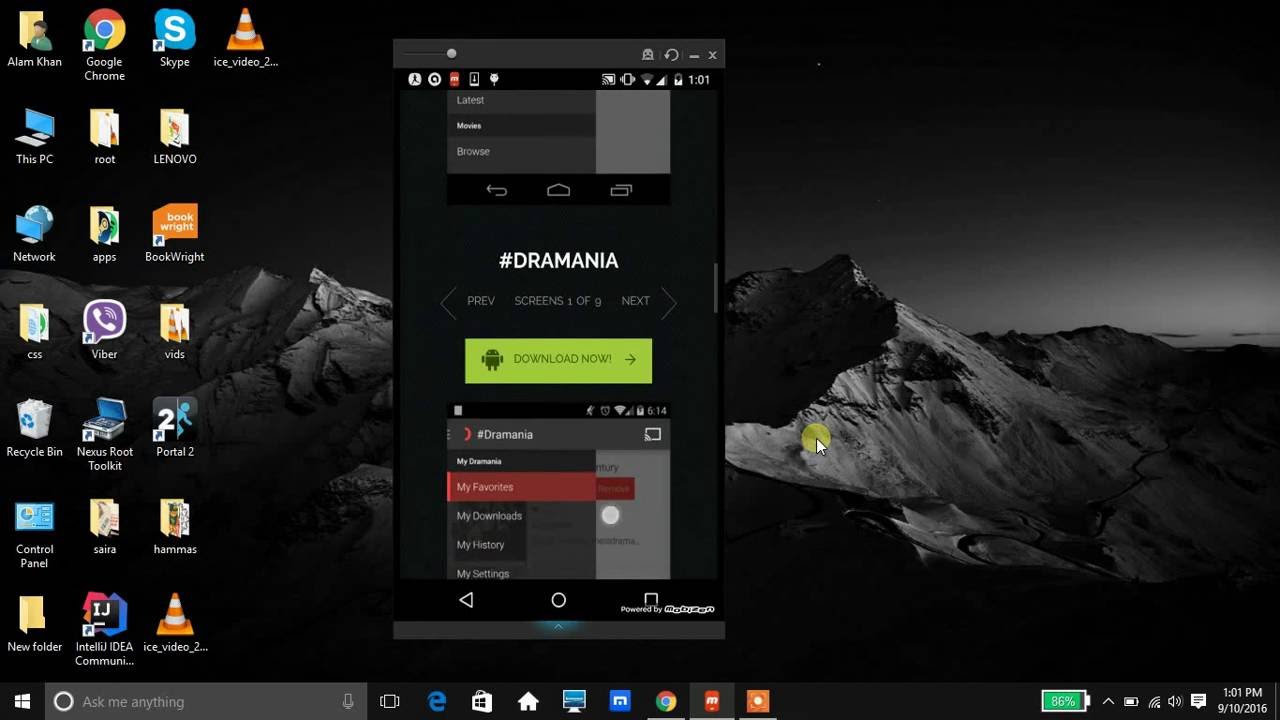Launch IntelliJ IDEA Community shortcut
Screen dimensions: 1280x720
pyautogui.click(x=104, y=630)
